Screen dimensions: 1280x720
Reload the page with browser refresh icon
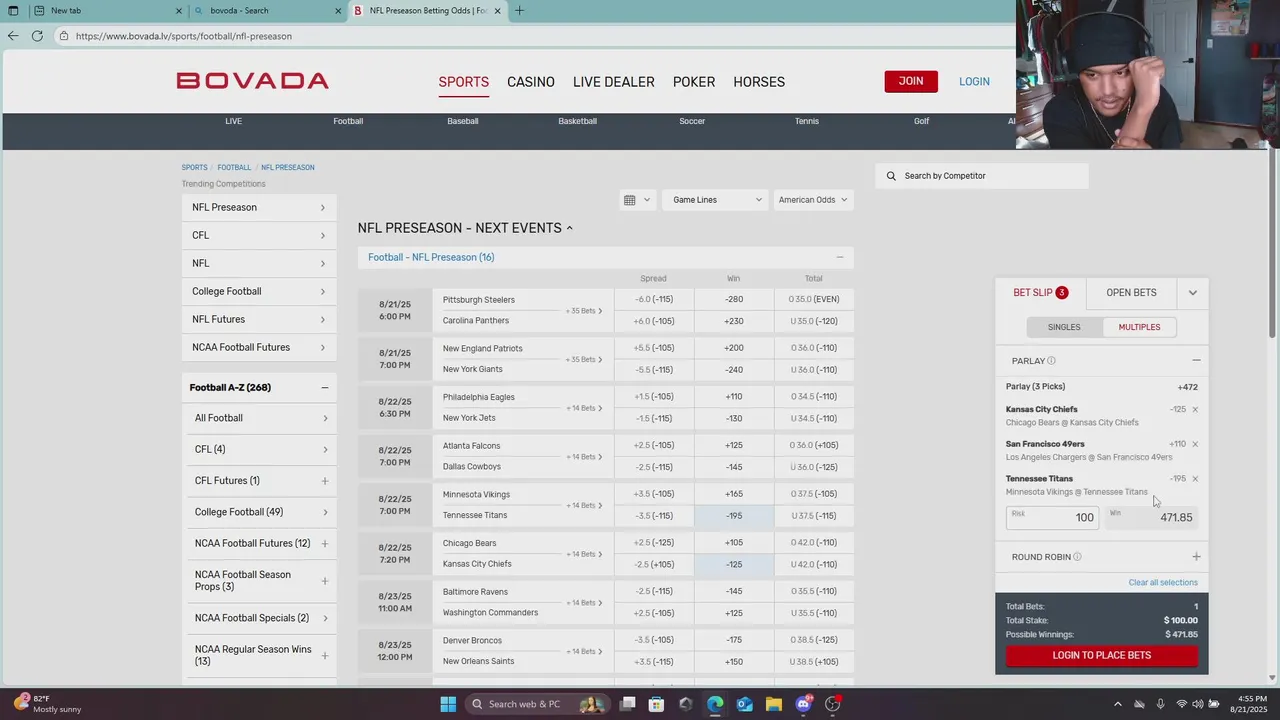pos(37,36)
